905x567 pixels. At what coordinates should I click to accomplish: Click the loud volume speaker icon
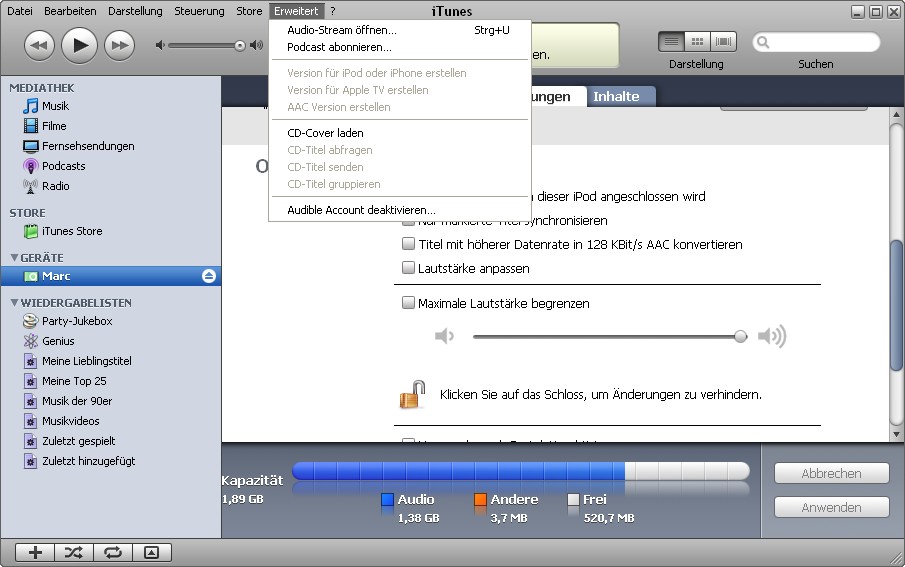point(256,45)
